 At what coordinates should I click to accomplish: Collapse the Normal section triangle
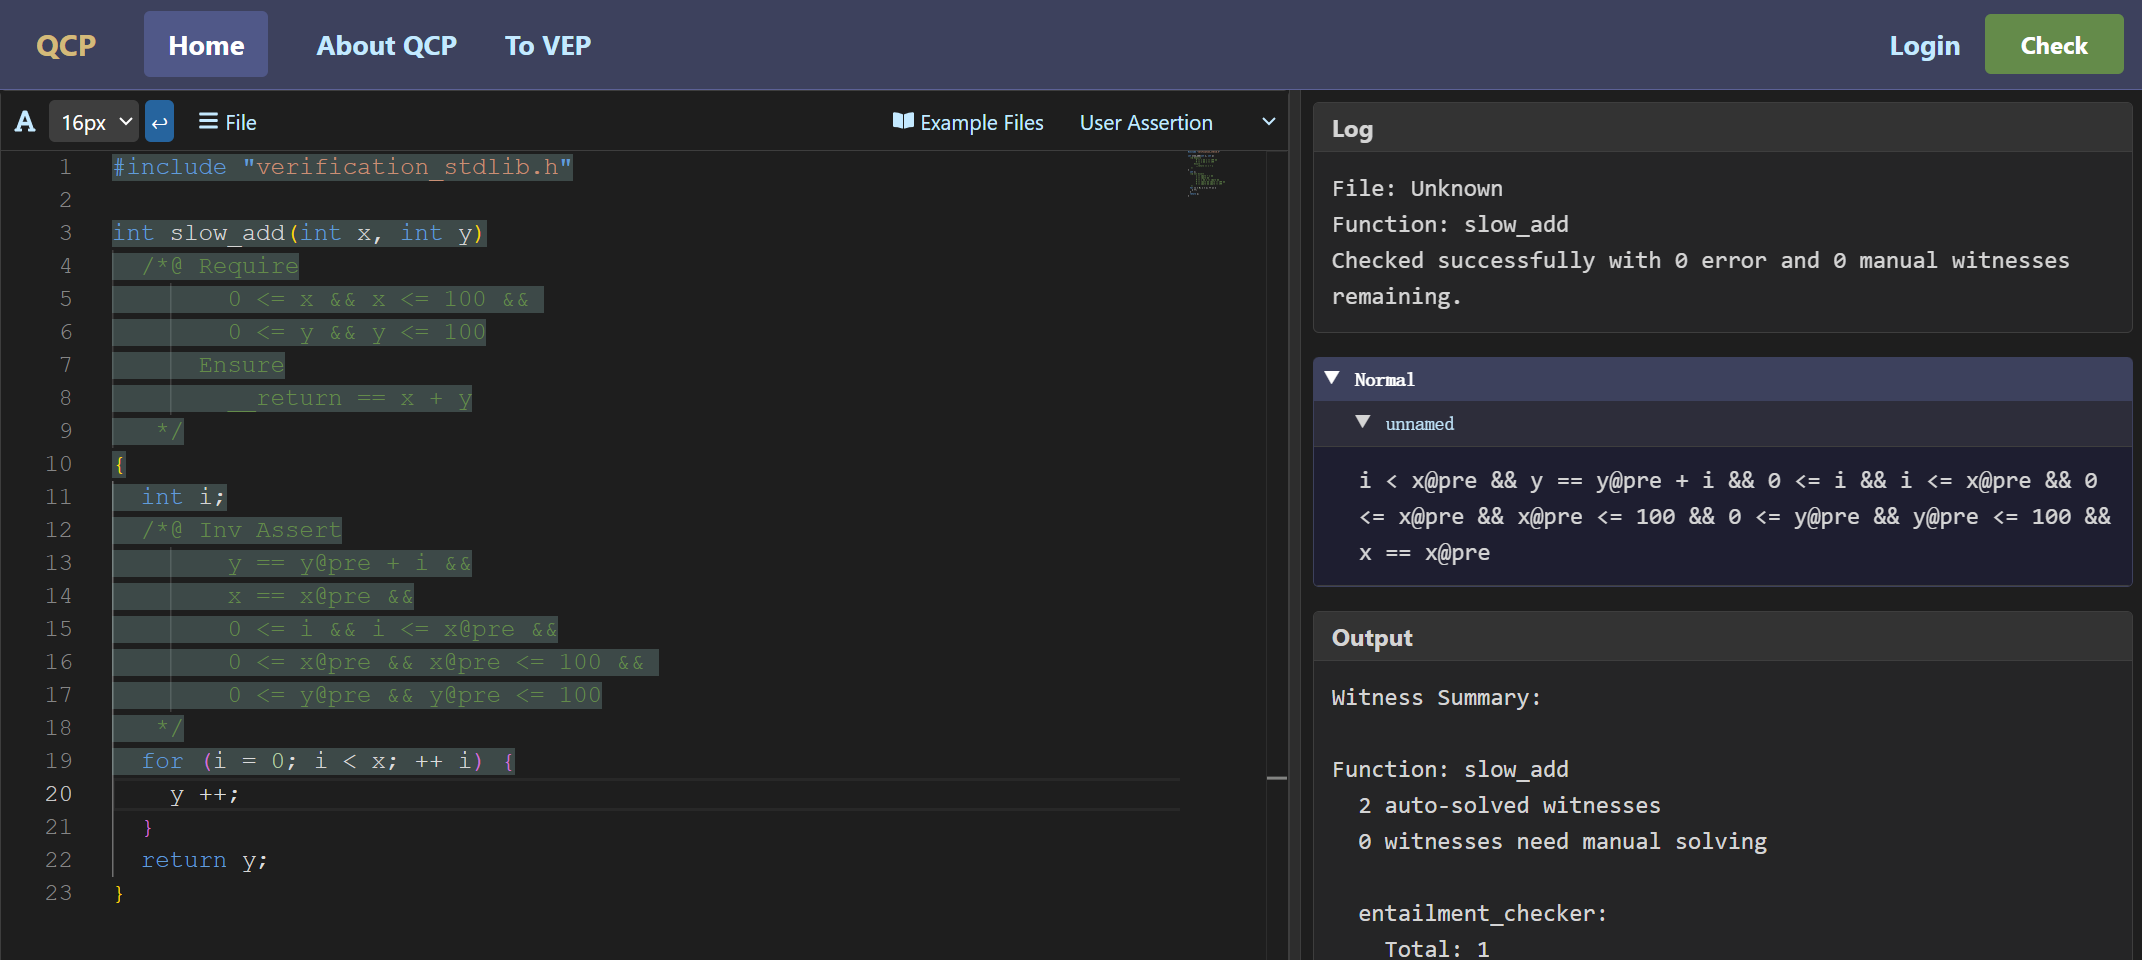pyautogui.click(x=1332, y=378)
